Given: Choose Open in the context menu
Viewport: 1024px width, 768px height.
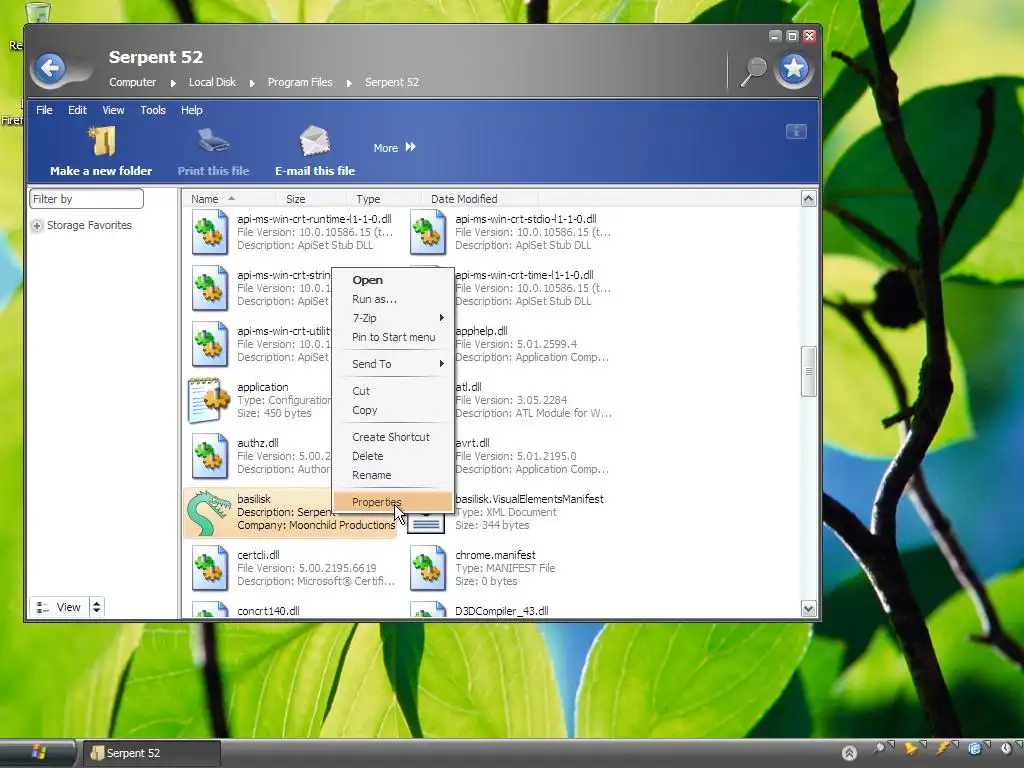Looking at the screenshot, I should (393, 280).
